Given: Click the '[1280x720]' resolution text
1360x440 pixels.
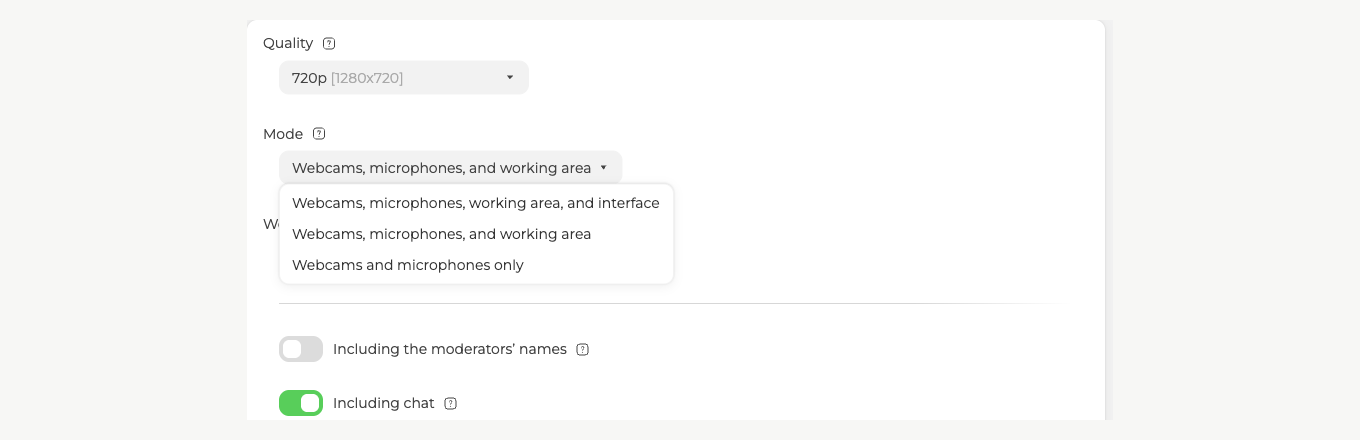Looking at the screenshot, I should (x=367, y=78).
